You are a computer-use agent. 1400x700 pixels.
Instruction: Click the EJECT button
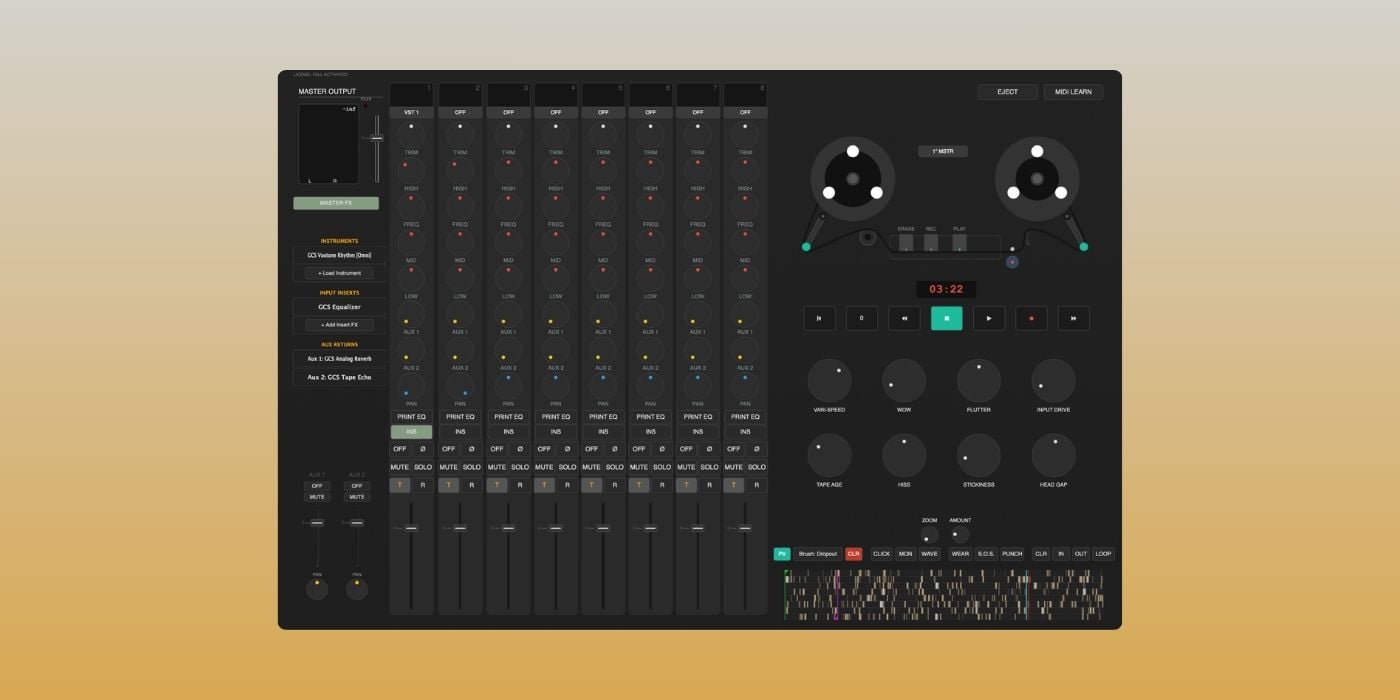tap(1008, 92)
